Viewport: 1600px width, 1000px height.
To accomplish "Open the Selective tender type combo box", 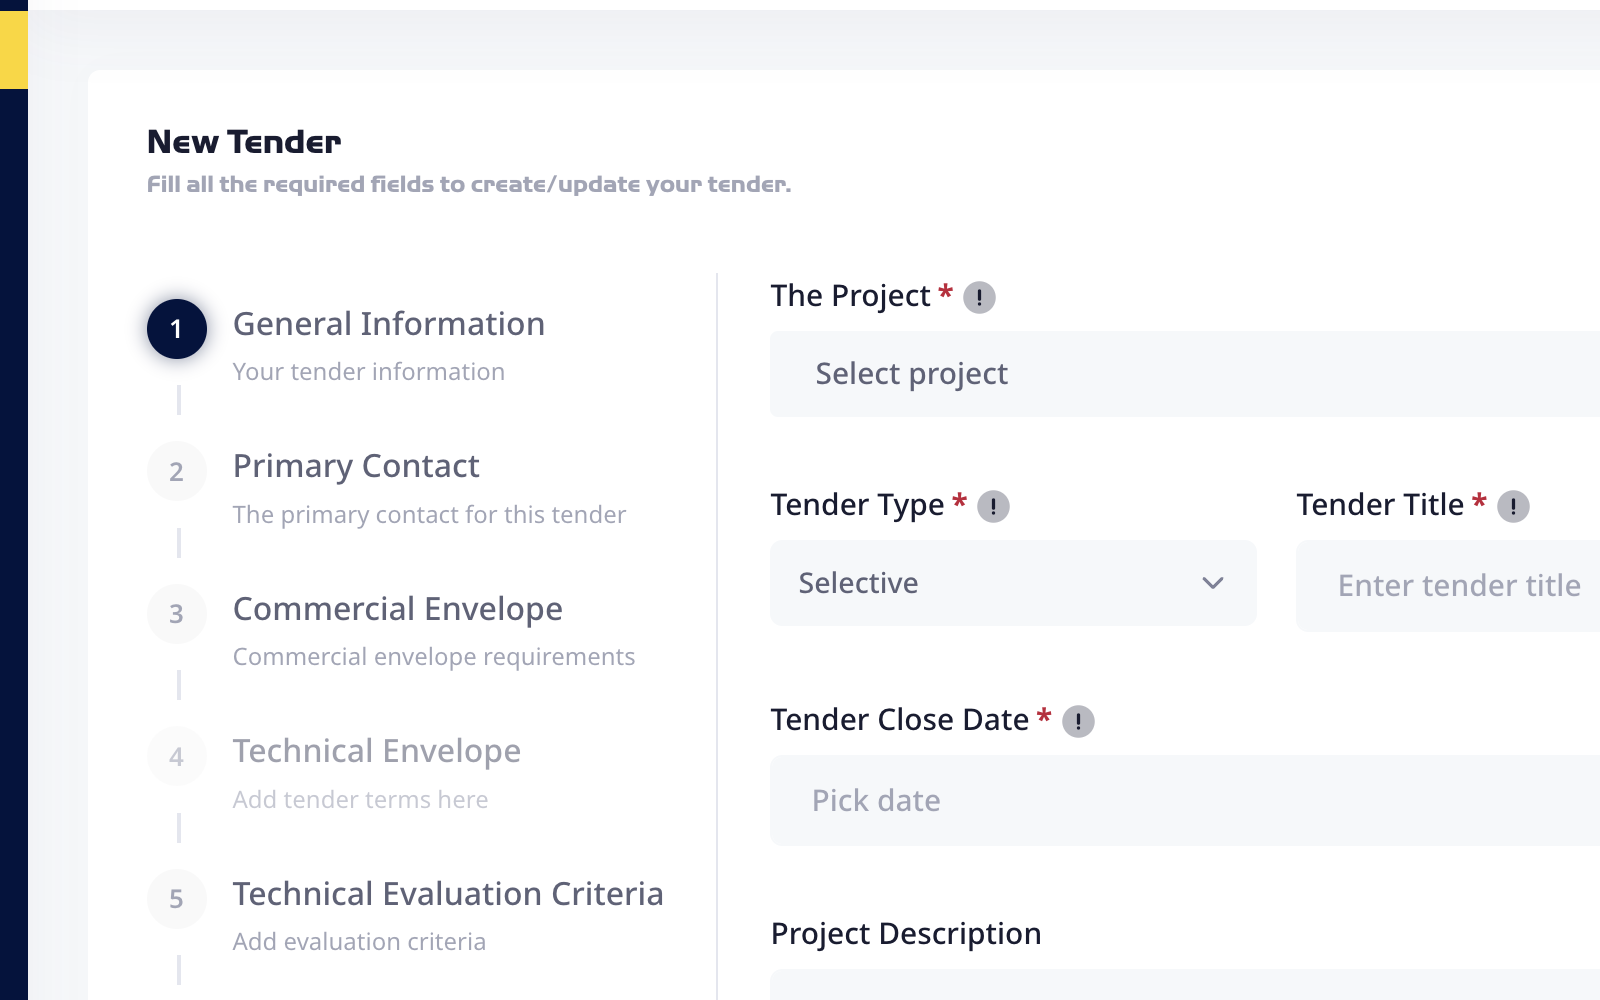I will pos(1013,583).
